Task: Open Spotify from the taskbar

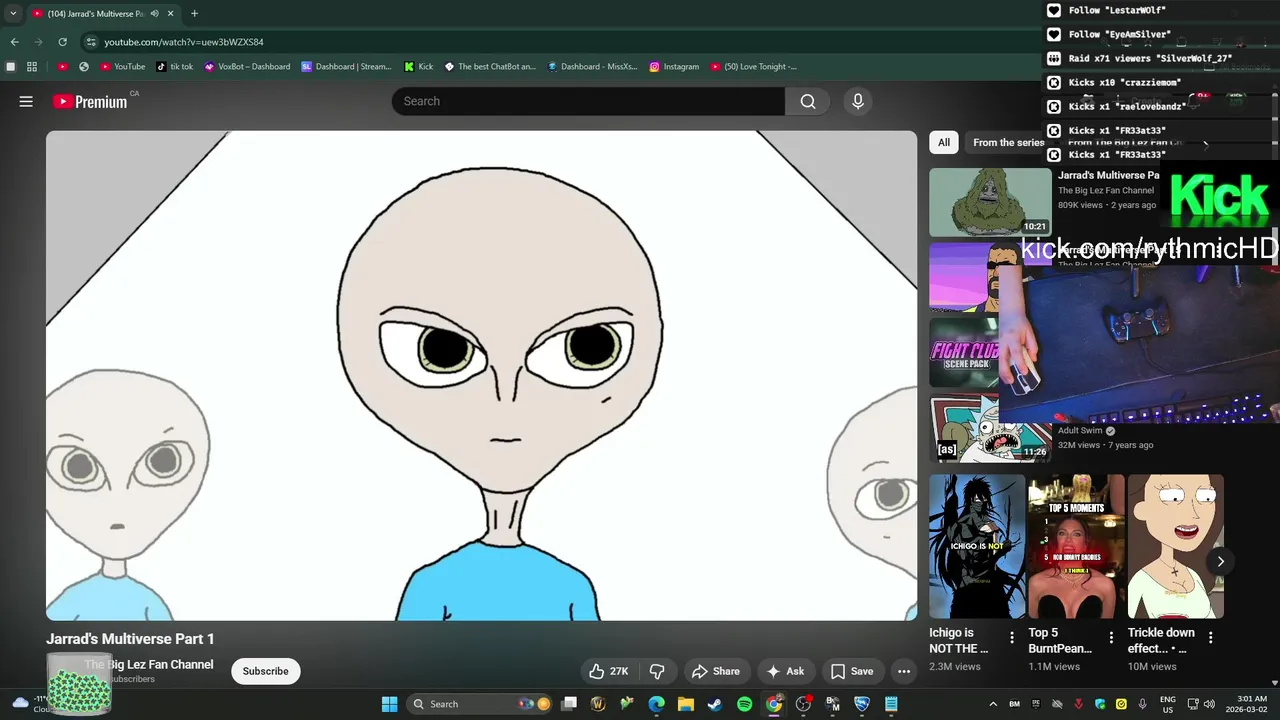Action: click(744, 704)
